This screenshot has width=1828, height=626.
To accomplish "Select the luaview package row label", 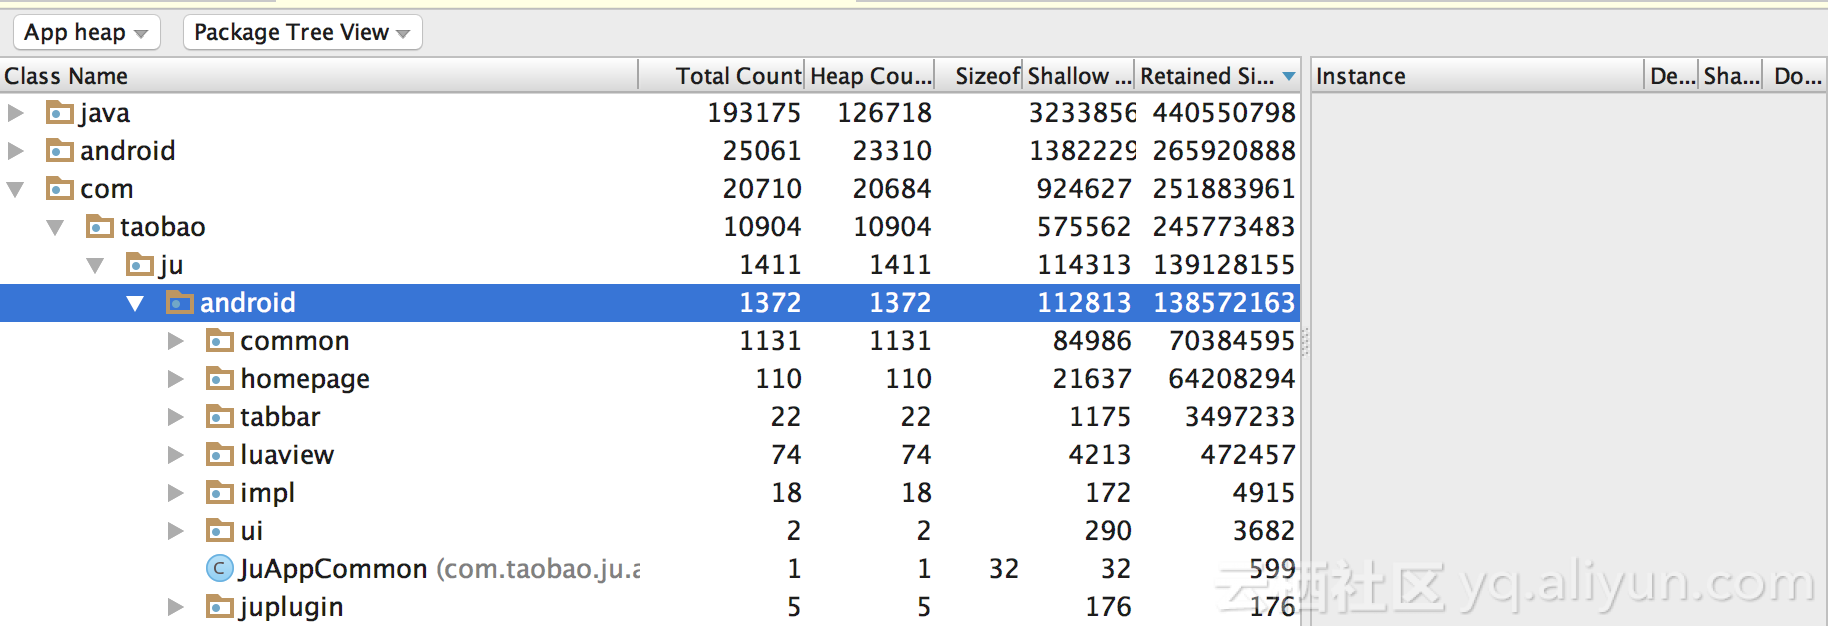I will click(287, 455).
